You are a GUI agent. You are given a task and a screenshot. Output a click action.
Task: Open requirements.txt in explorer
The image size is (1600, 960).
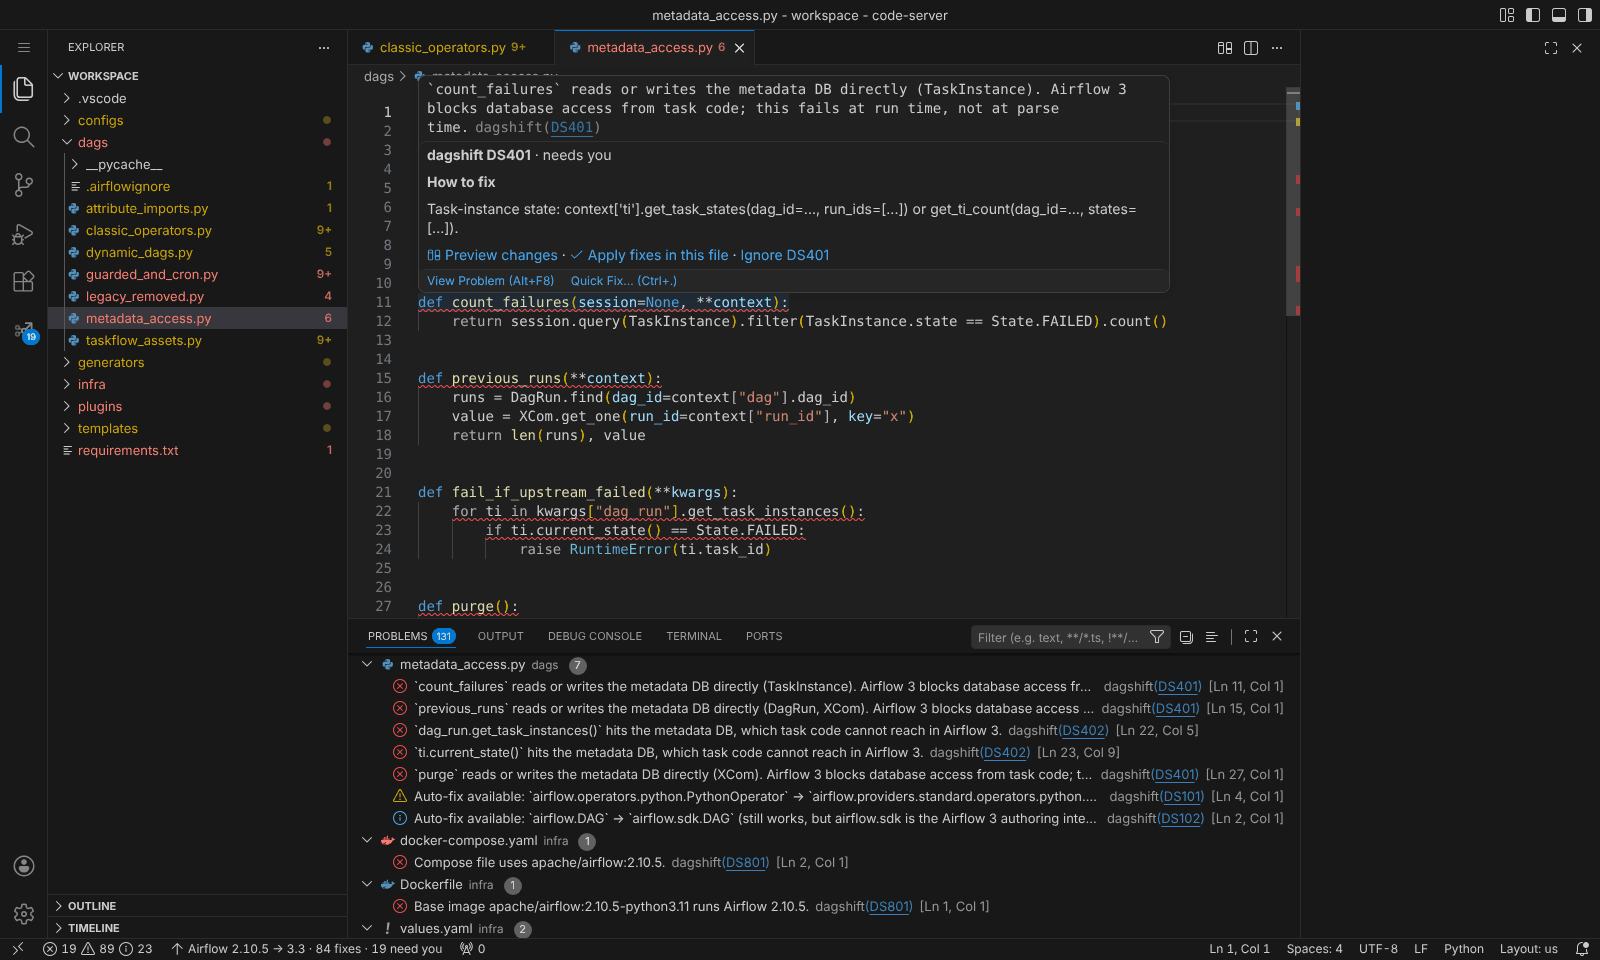click(x=197, y=450)
